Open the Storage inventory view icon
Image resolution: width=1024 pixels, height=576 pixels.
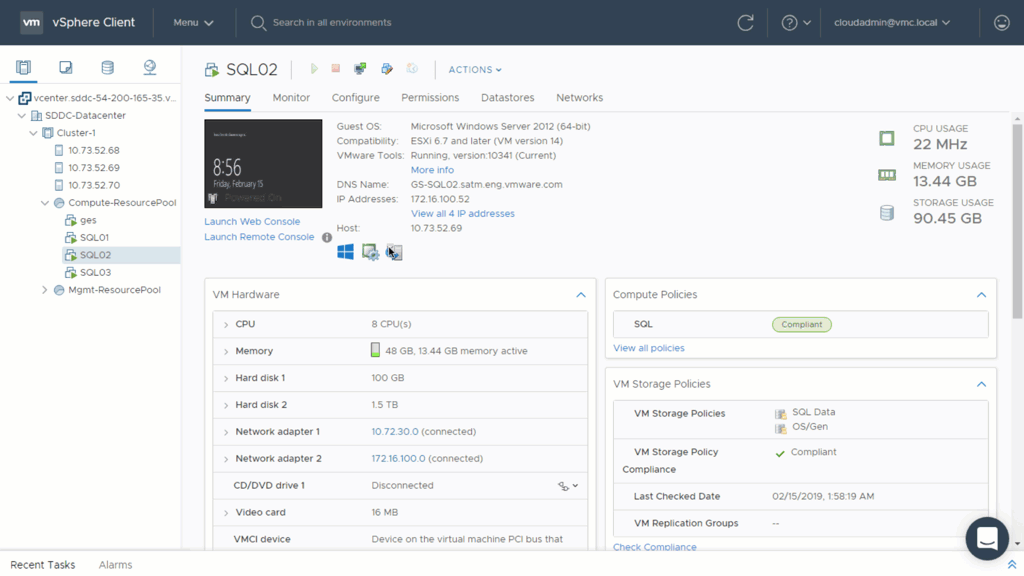click(108, 67)
